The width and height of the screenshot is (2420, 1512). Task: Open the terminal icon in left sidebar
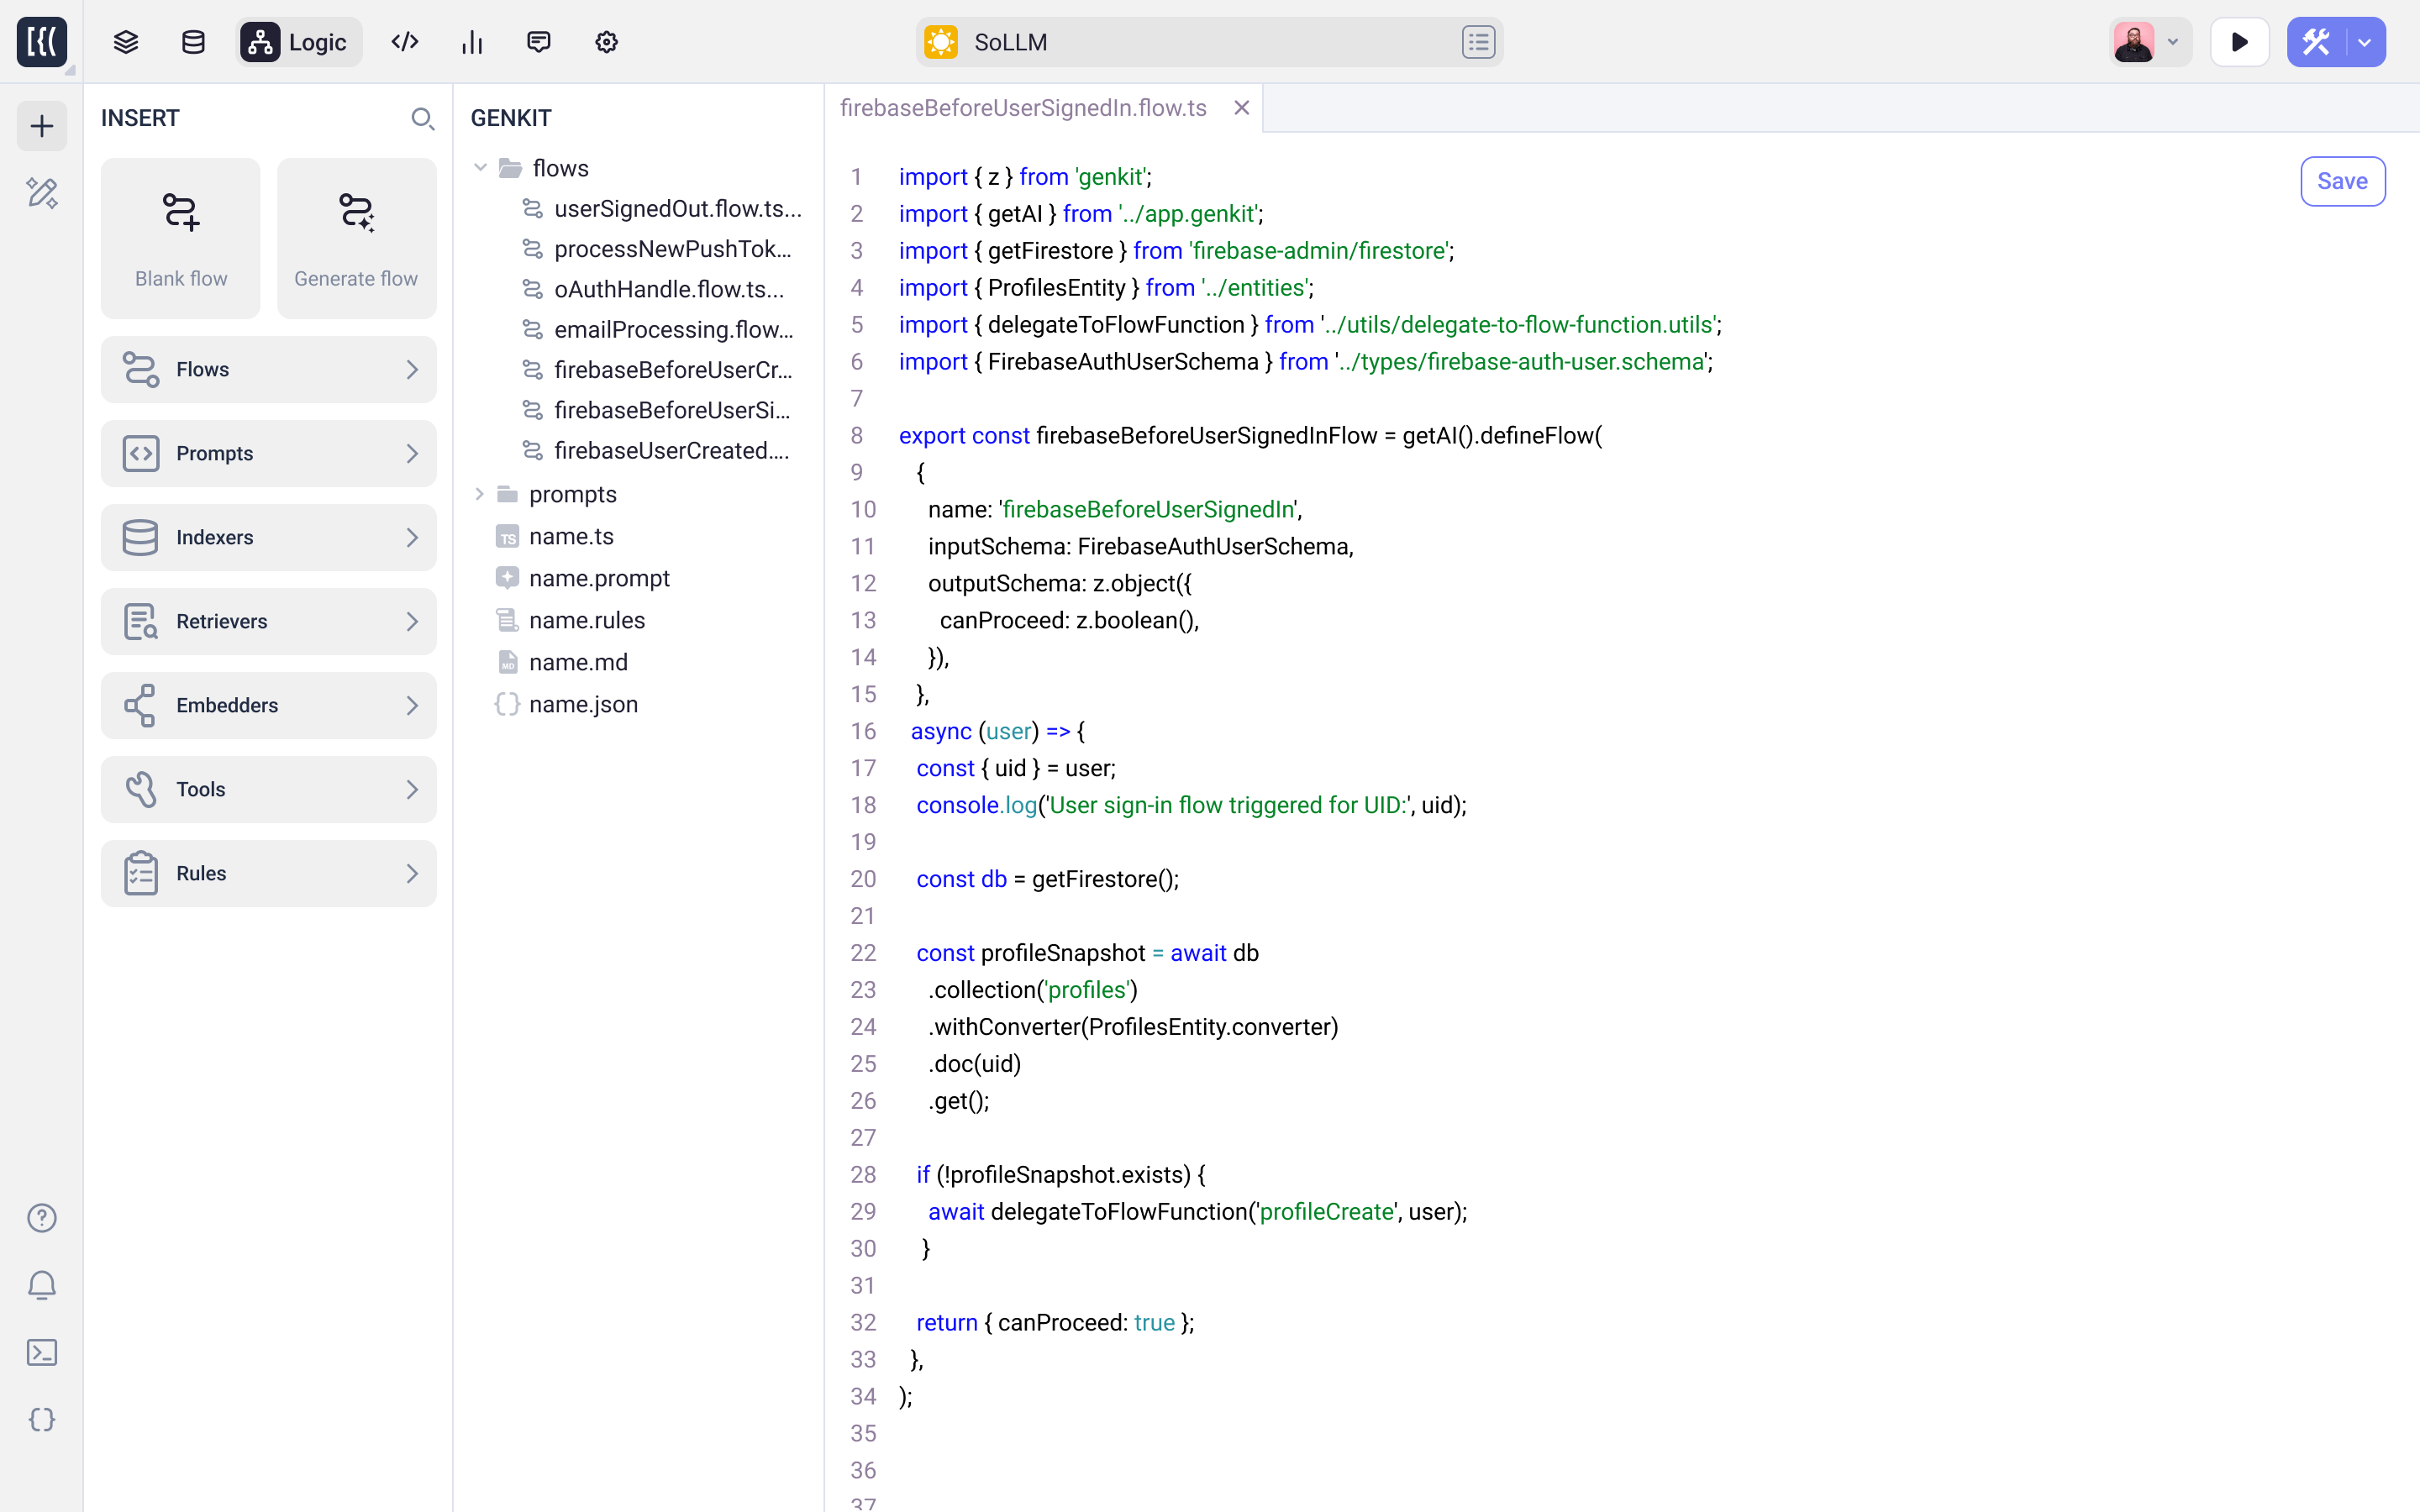pos(41,1352)
